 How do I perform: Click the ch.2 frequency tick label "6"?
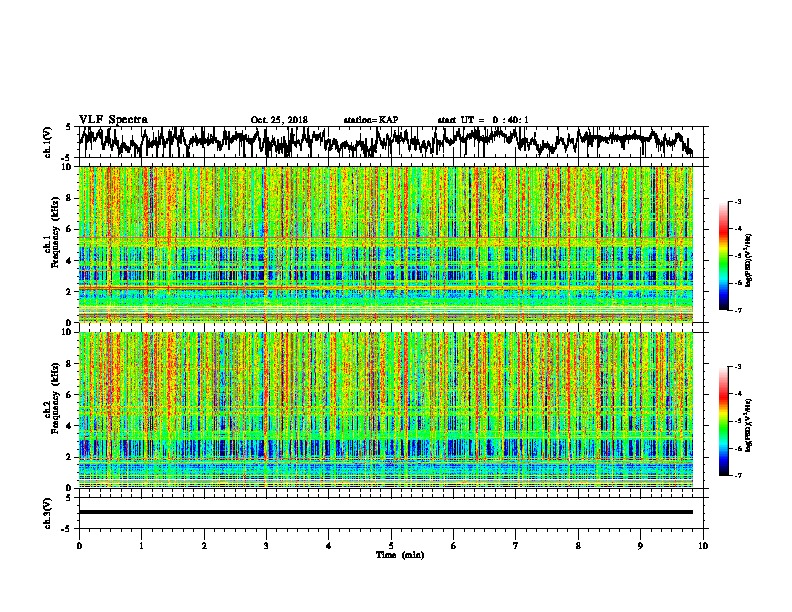tap(70, 394)
